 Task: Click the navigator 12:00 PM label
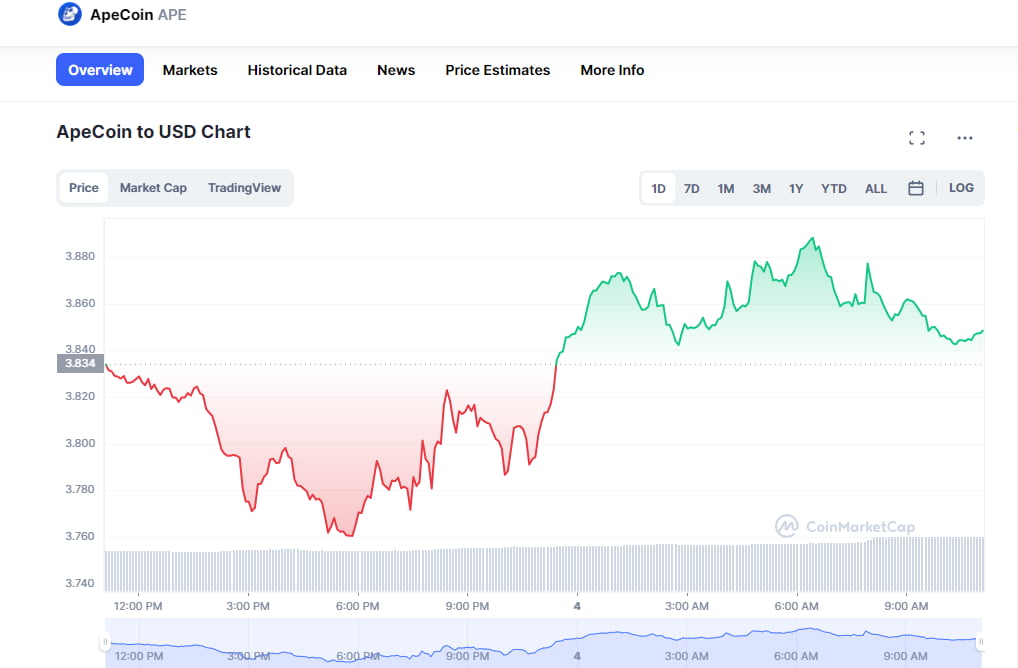pos(138,656)
